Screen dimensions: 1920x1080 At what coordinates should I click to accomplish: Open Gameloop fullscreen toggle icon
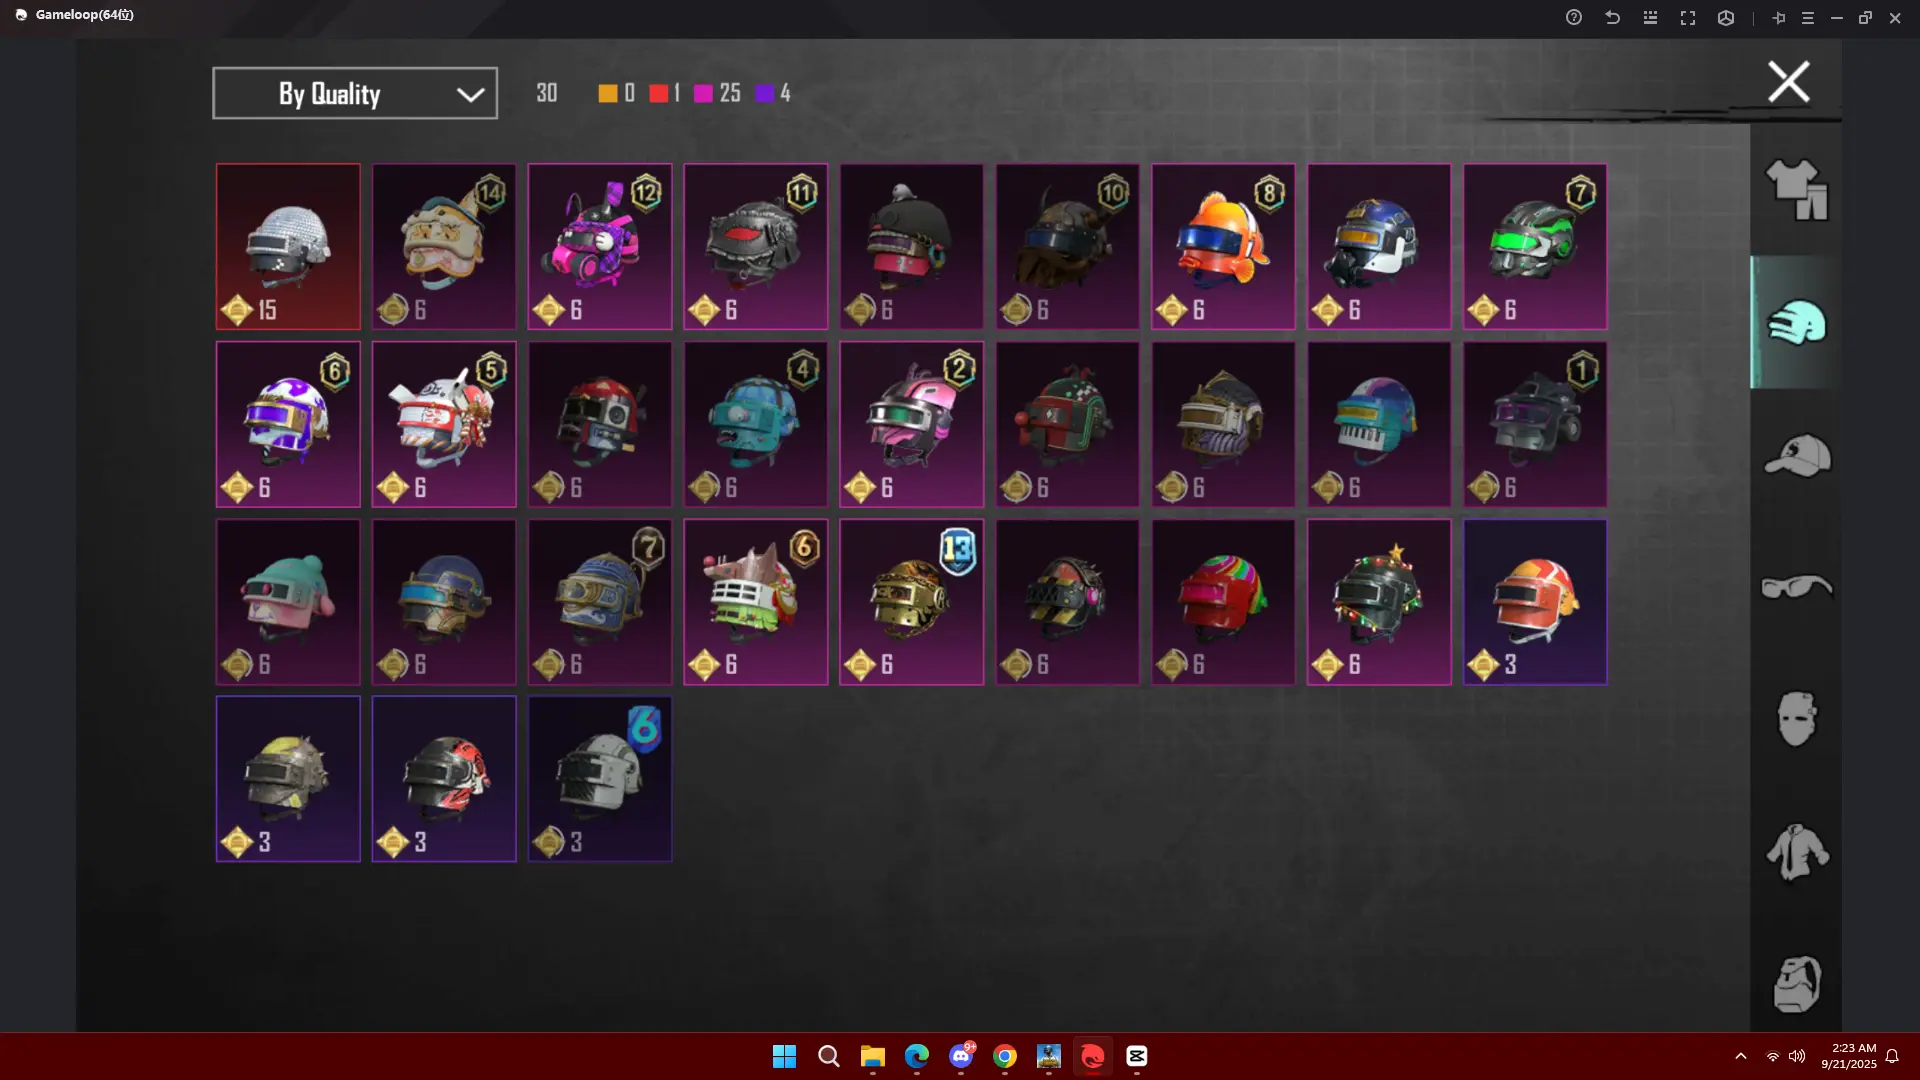click(1688, 18)
